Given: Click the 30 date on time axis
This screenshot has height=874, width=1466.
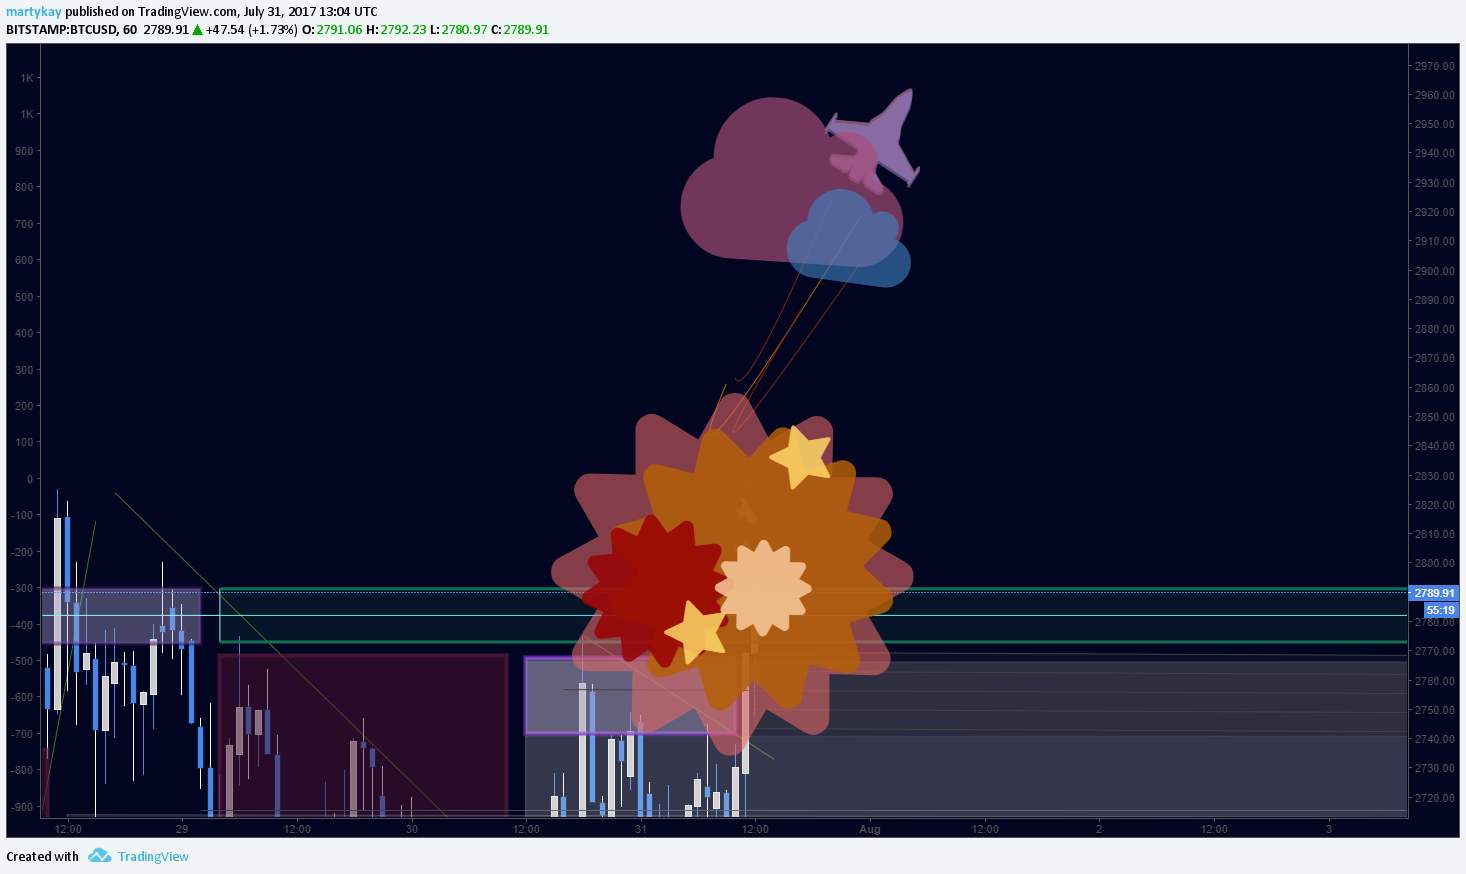Looking at the screenshot, I should 412,829.
